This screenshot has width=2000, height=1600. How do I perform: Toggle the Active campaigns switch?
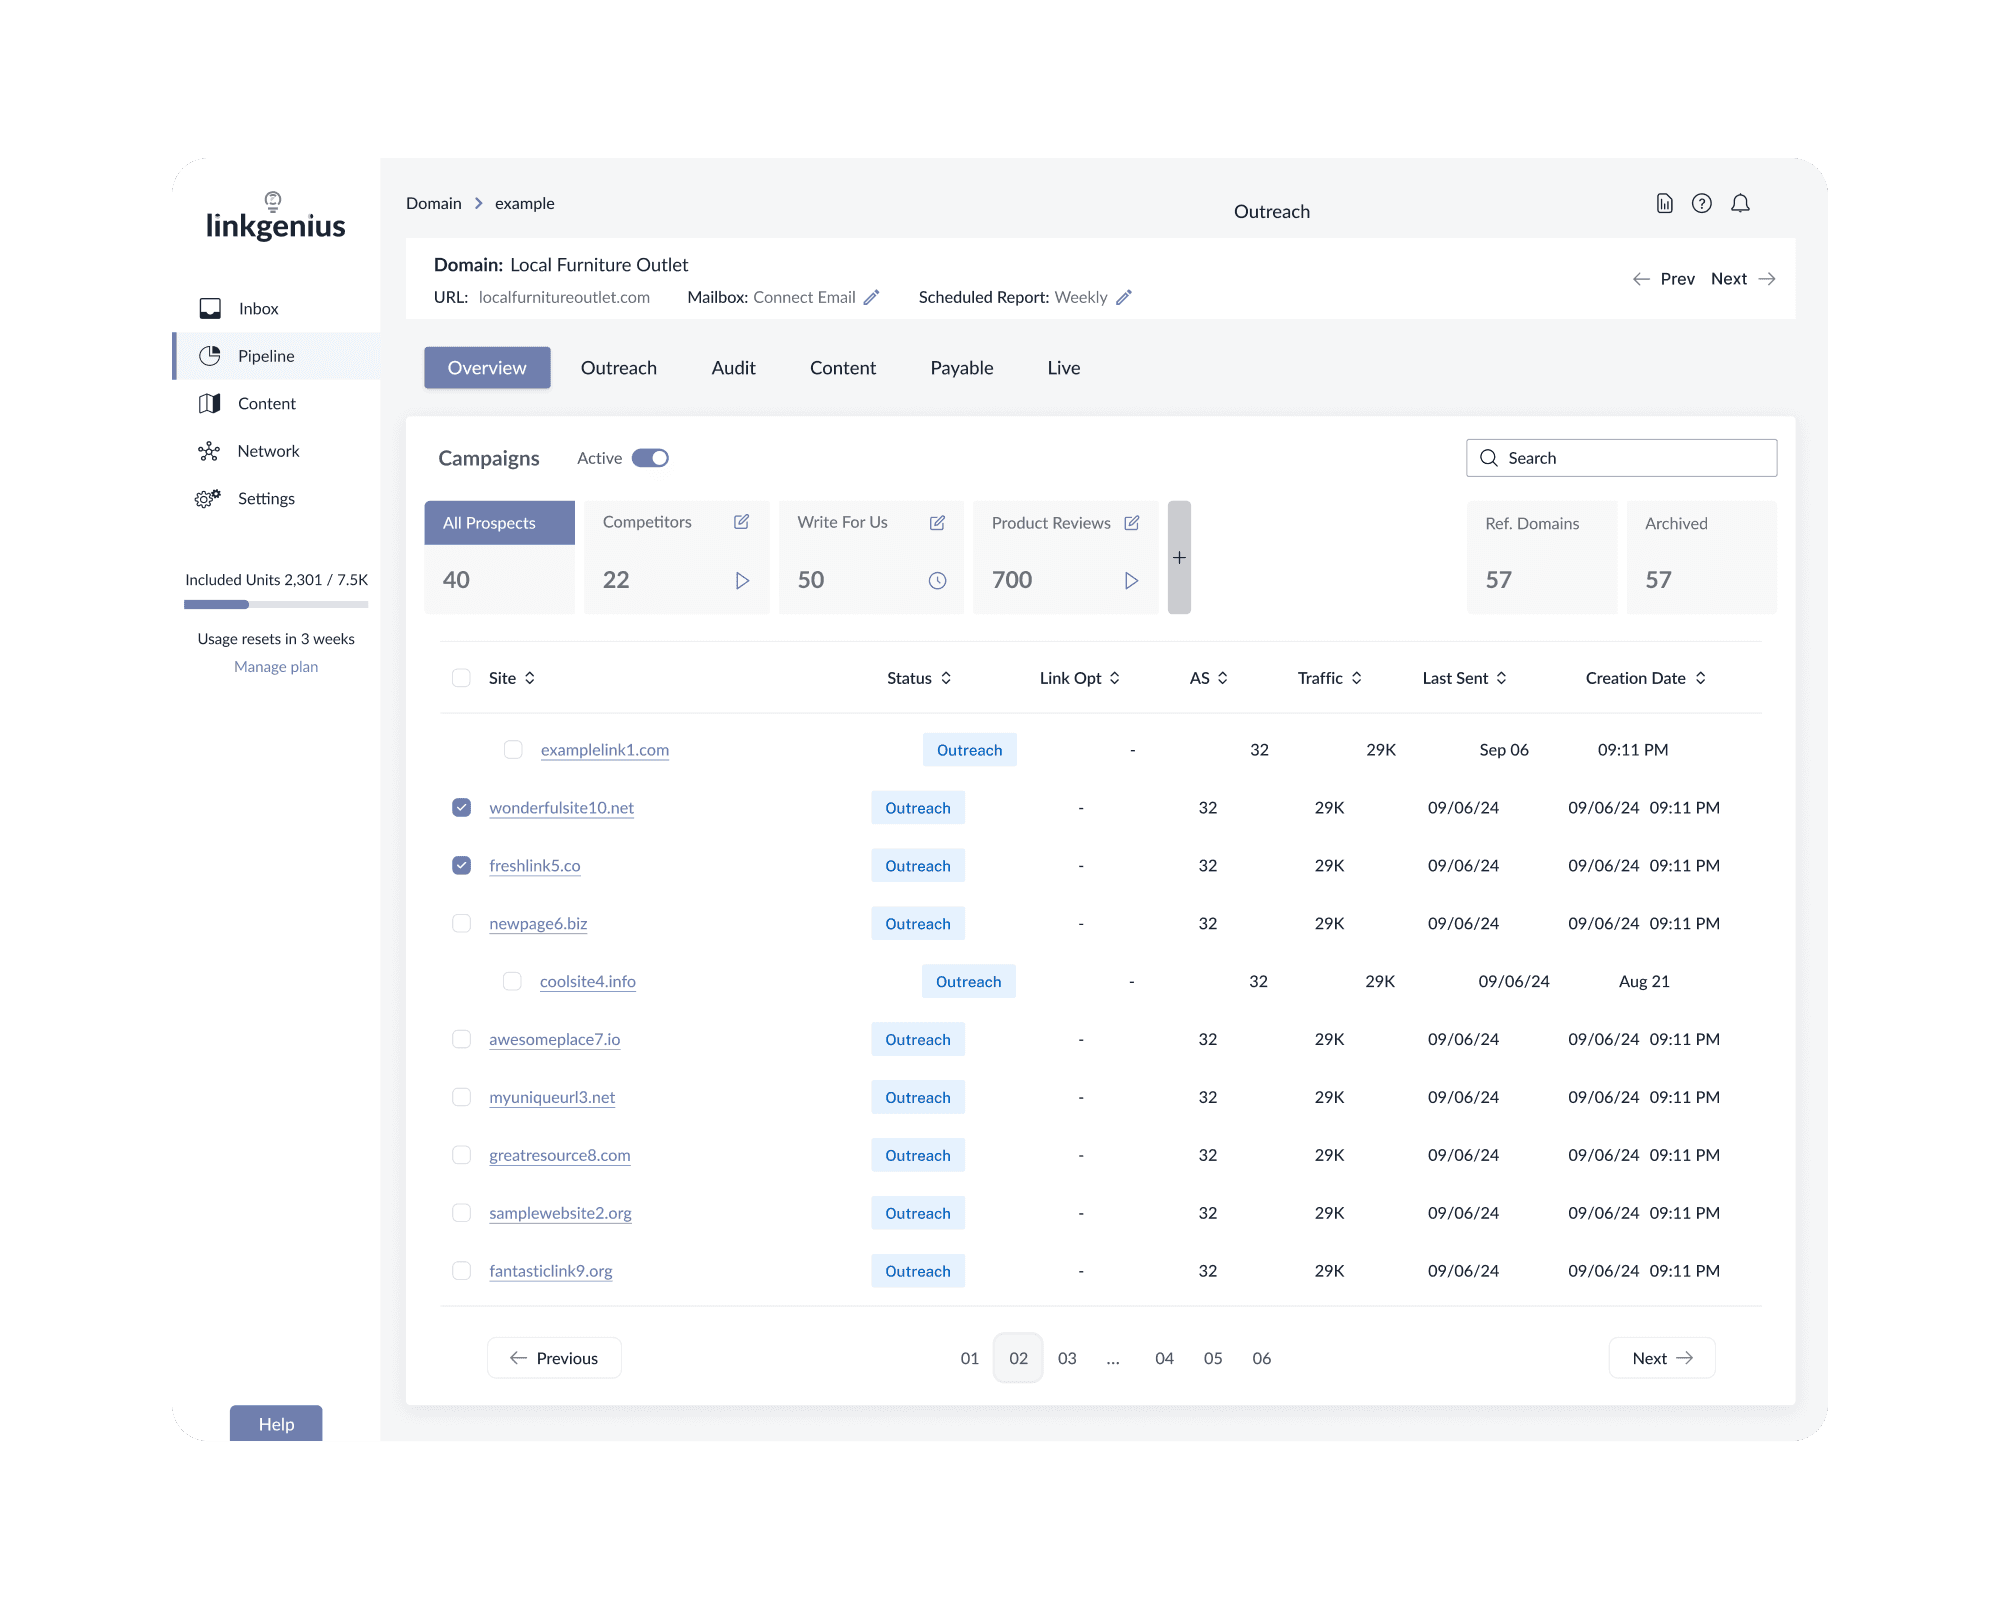tap(650, 458)
